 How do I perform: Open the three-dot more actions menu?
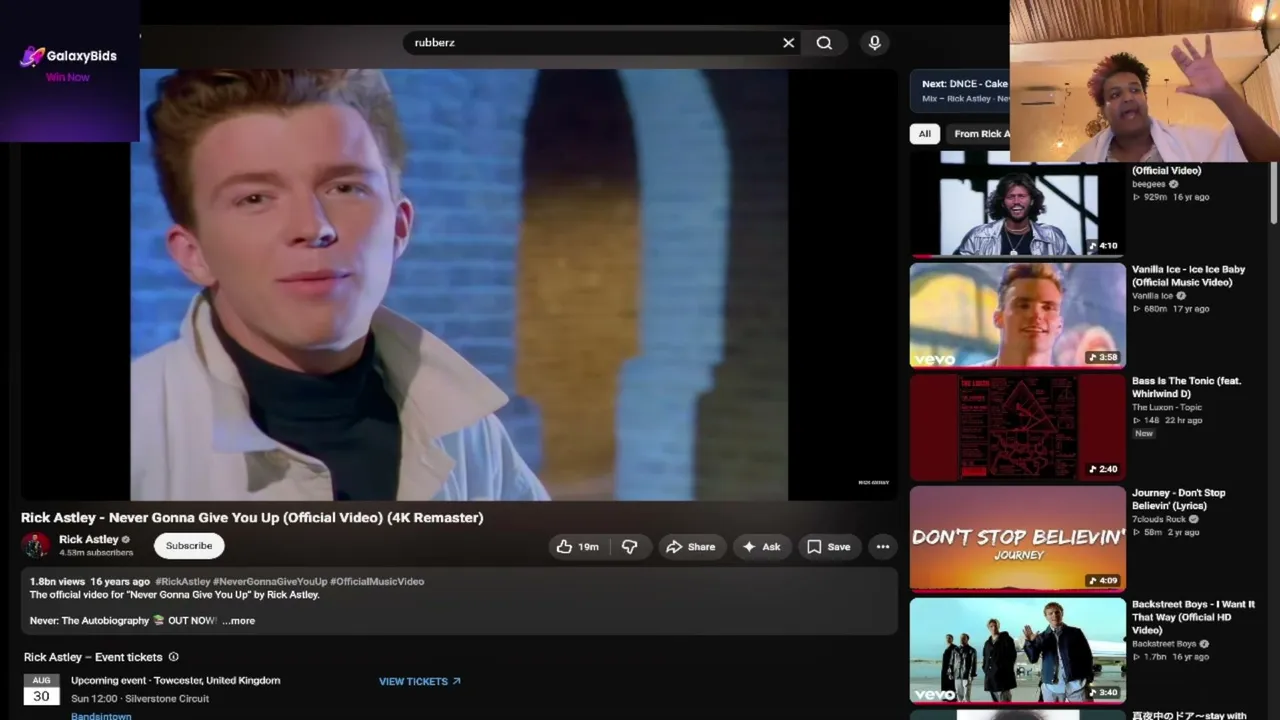883,547
